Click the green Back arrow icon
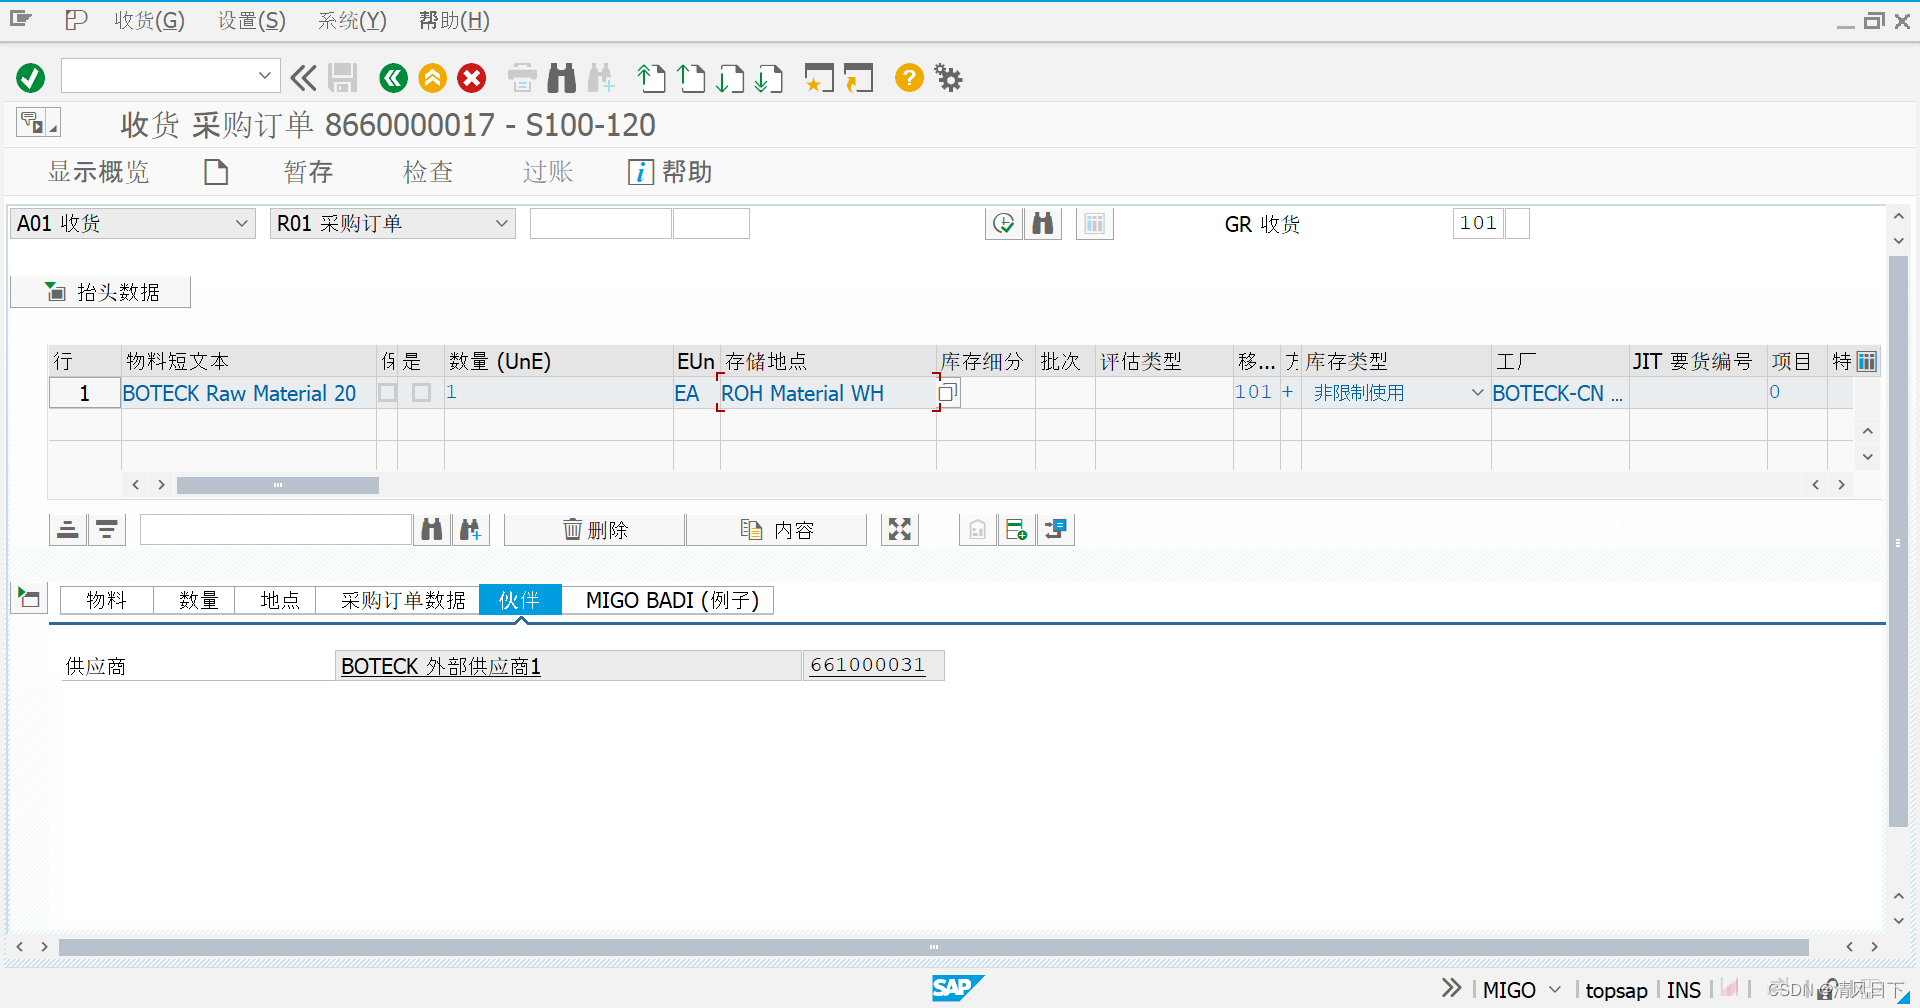This screenshot has width=1920, height=1008. click(x=394, y=78)
